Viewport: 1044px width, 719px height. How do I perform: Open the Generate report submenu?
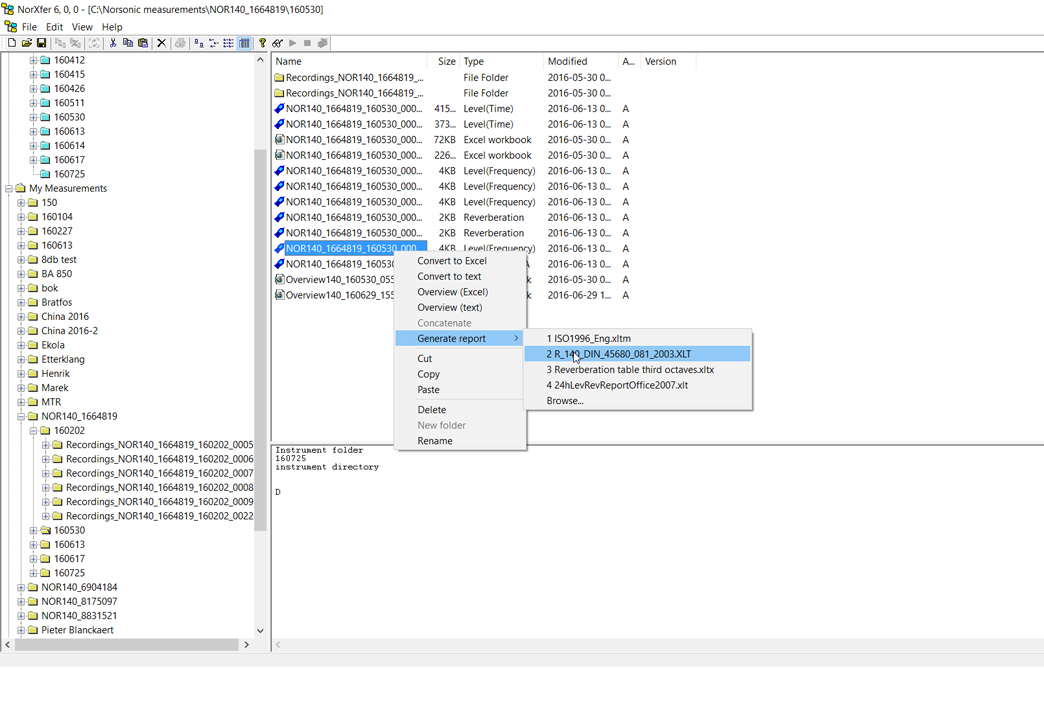click(461, 338)
